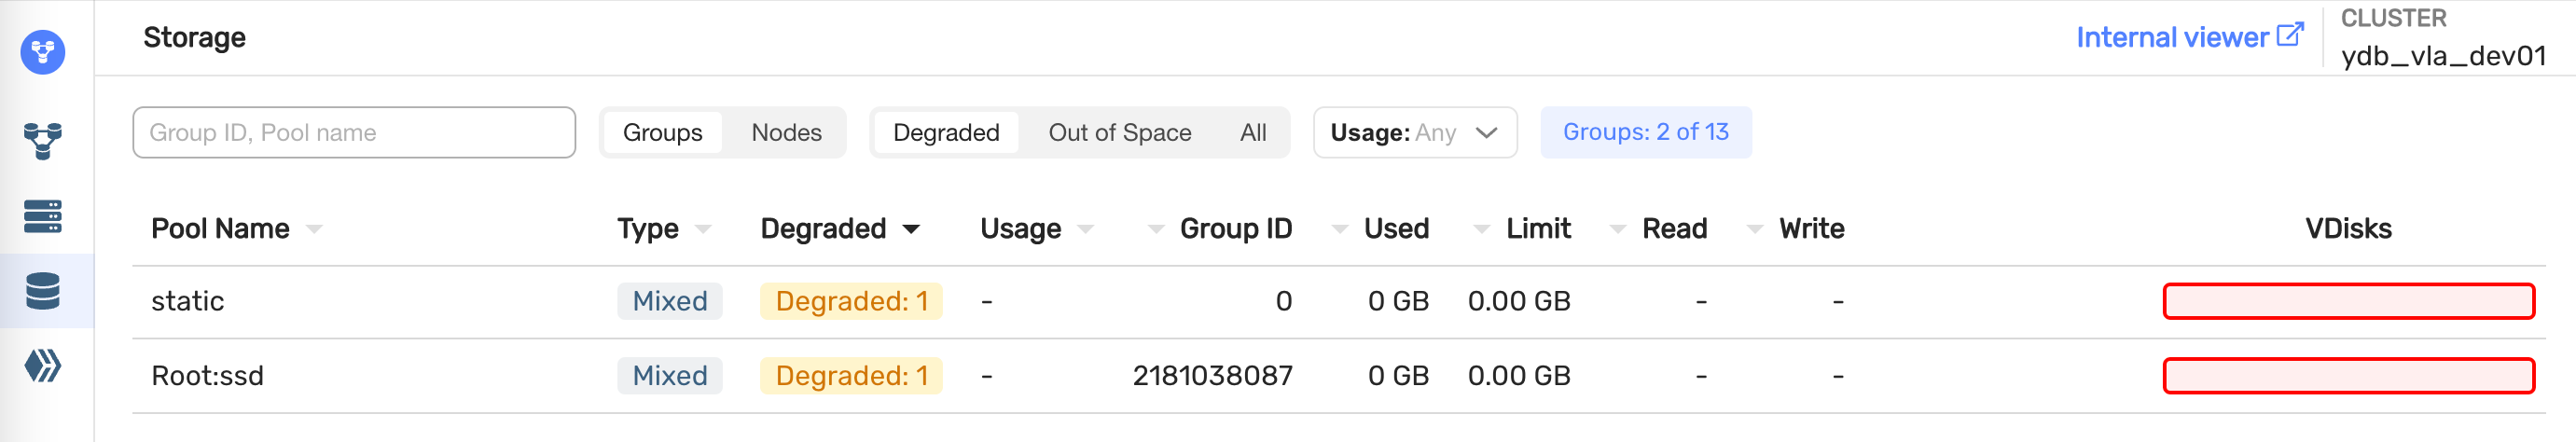Switch view to Nodes

[786, 133]
